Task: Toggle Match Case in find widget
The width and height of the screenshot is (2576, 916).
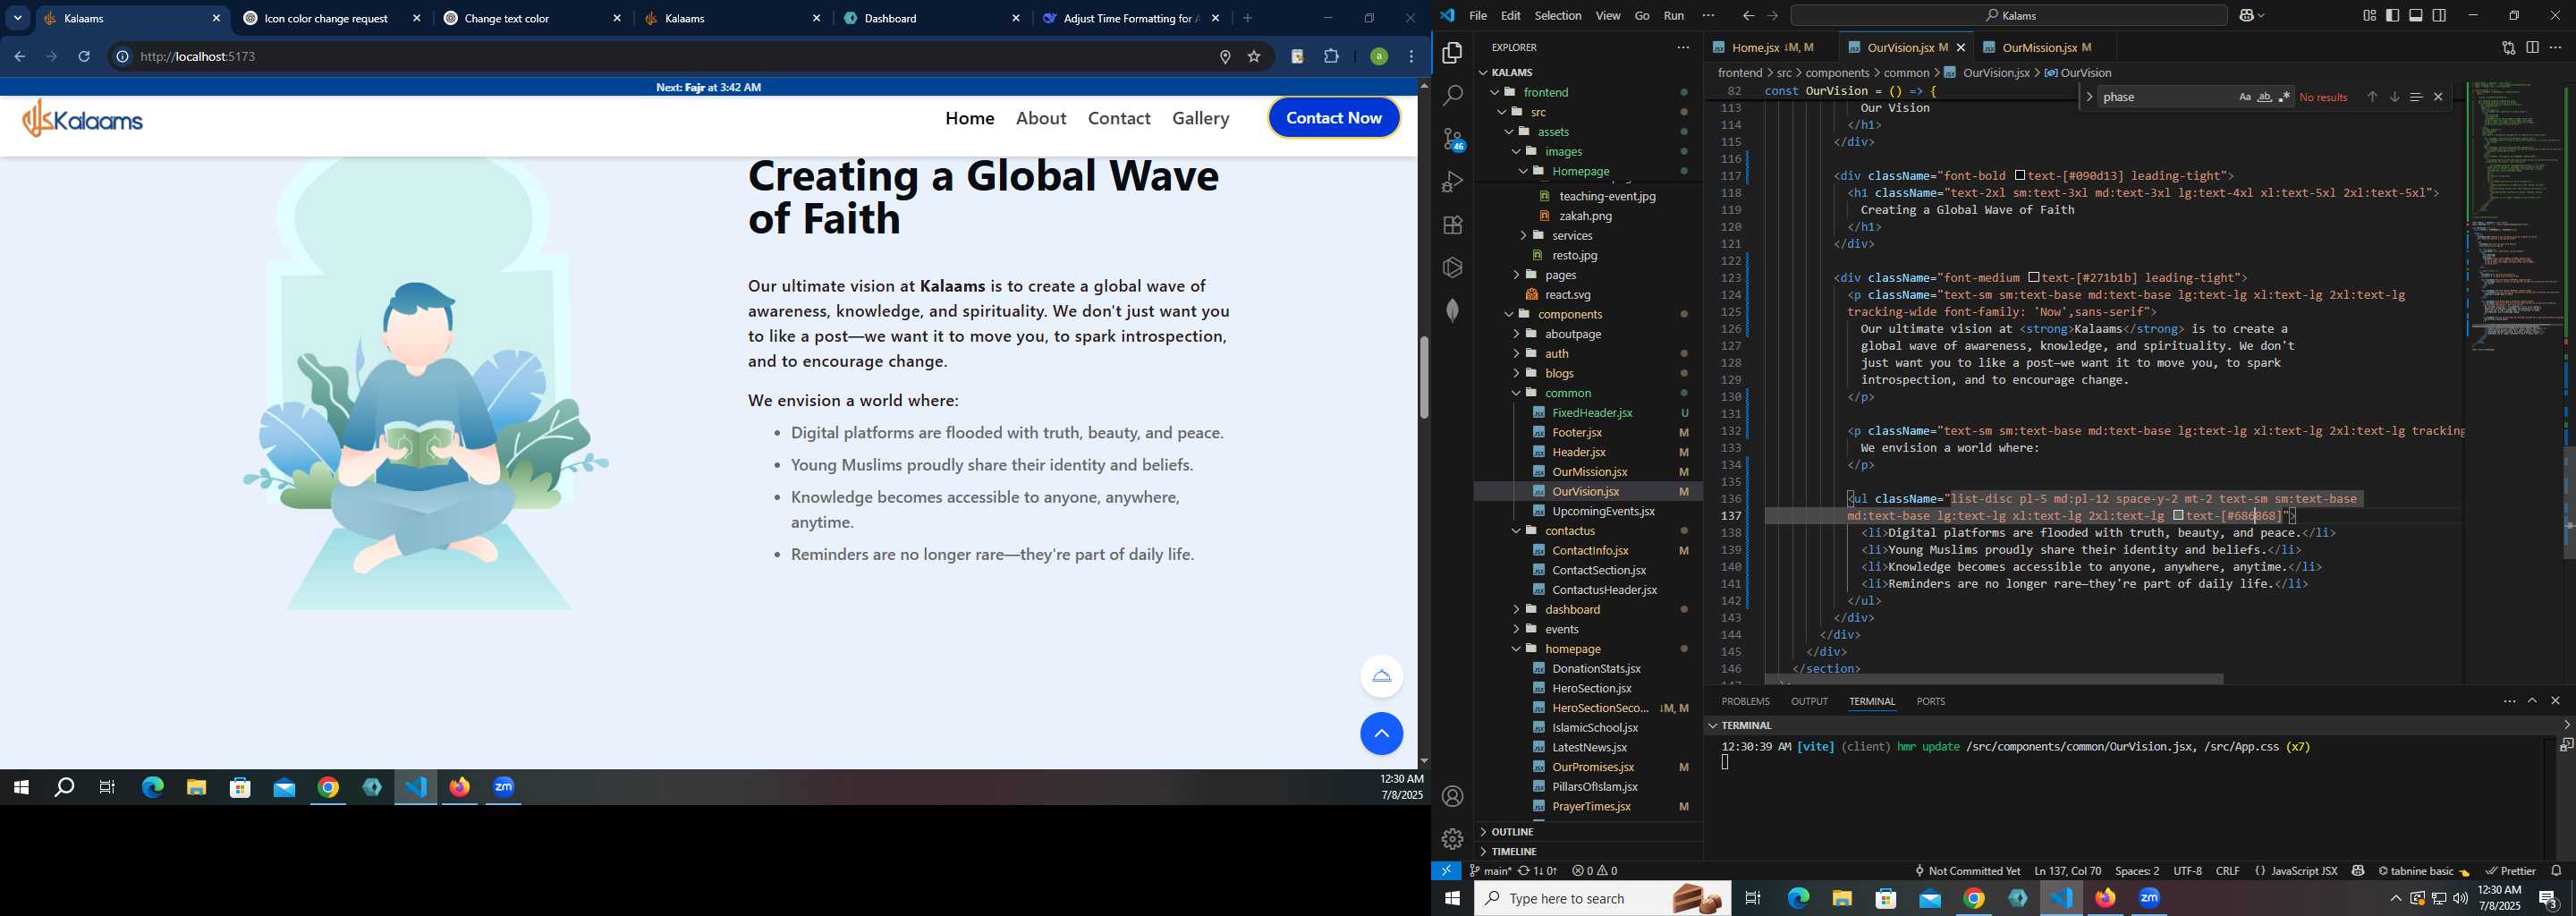Action: click(2244, 97)
